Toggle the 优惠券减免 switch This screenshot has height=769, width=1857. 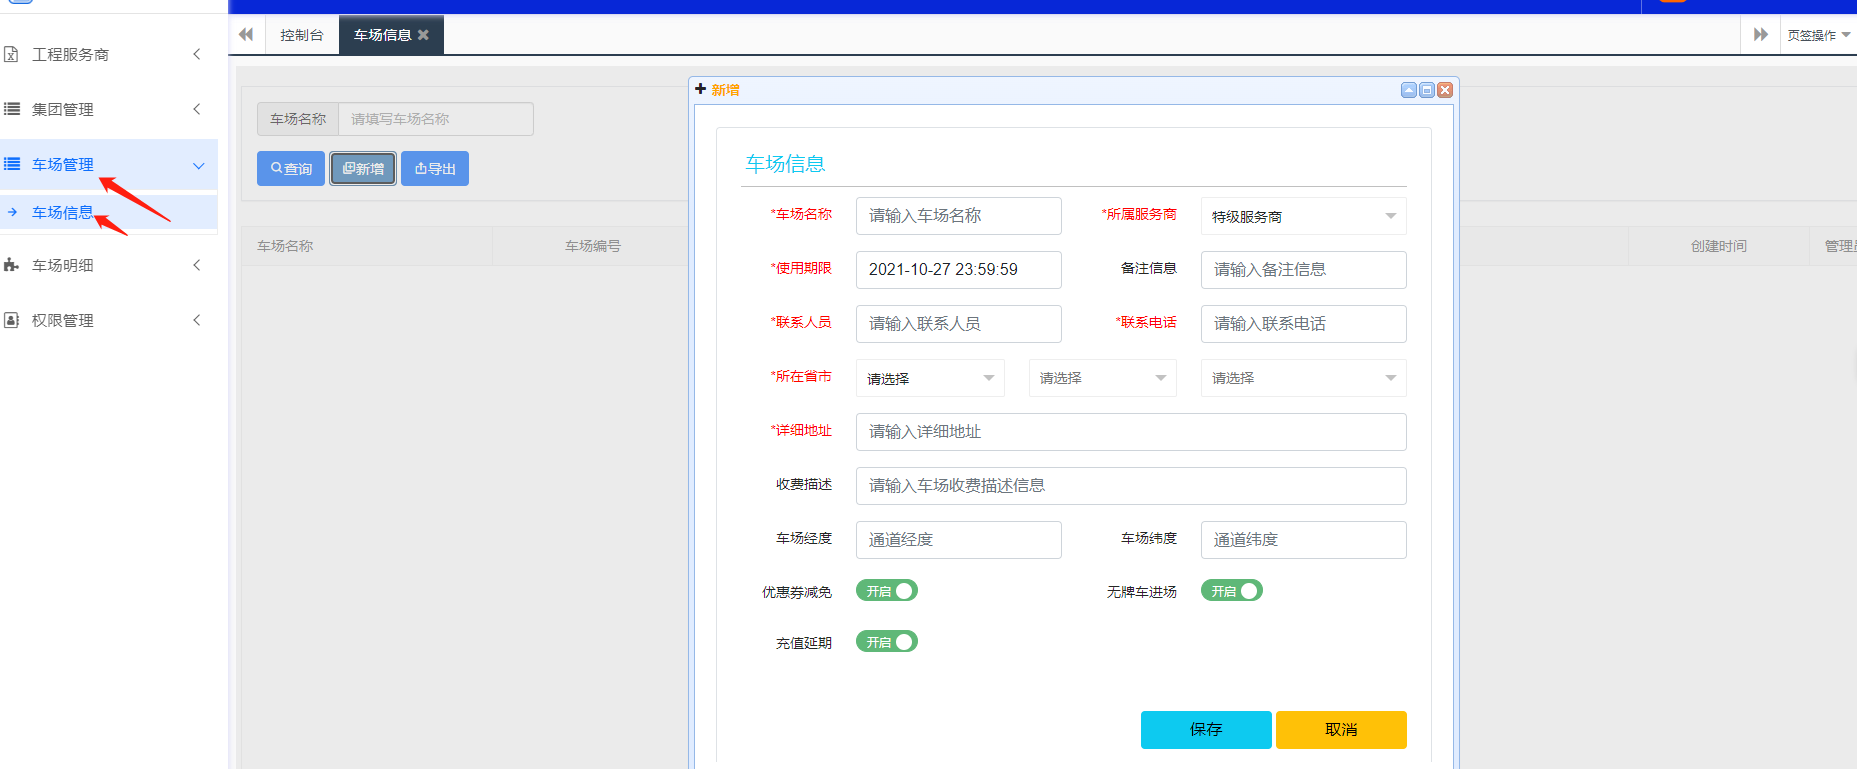[x=886, y=591]
